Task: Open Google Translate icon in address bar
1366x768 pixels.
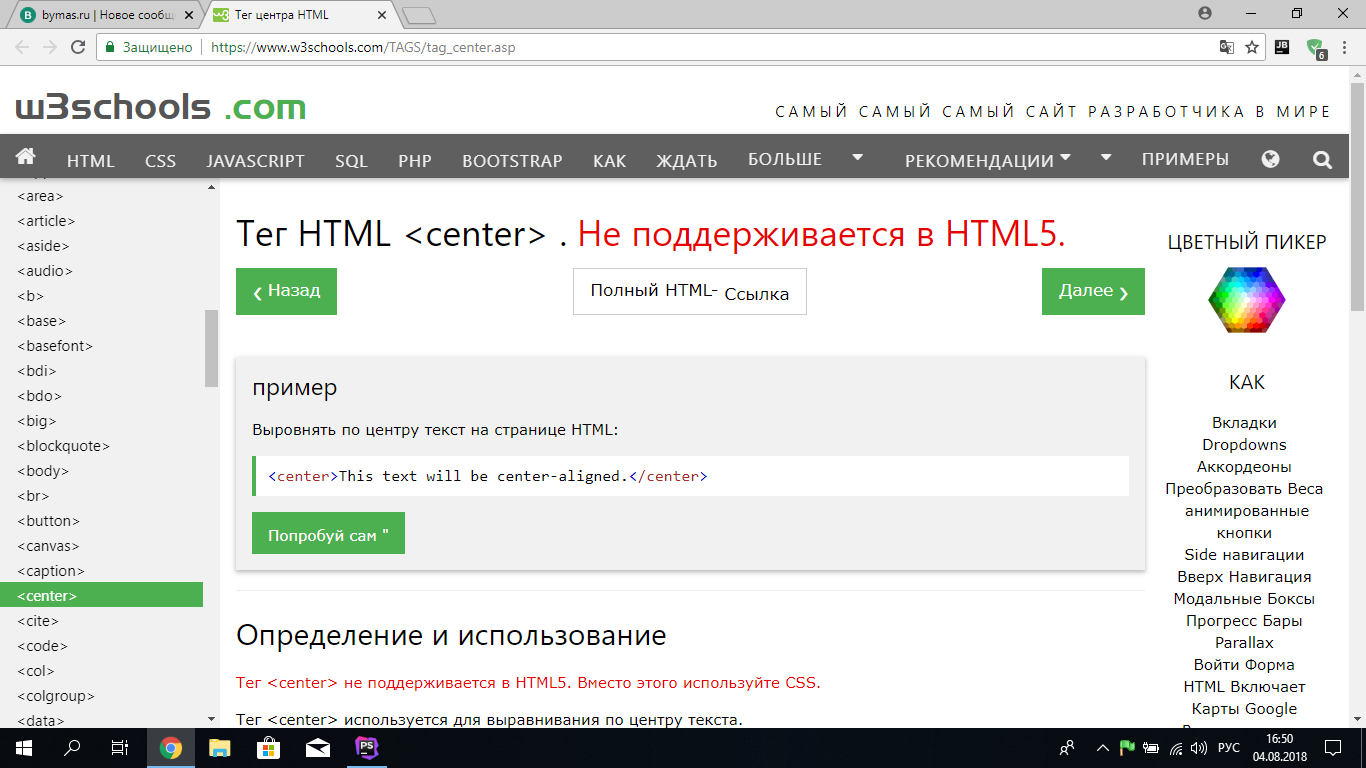Action: click(x=1226, y=47)
